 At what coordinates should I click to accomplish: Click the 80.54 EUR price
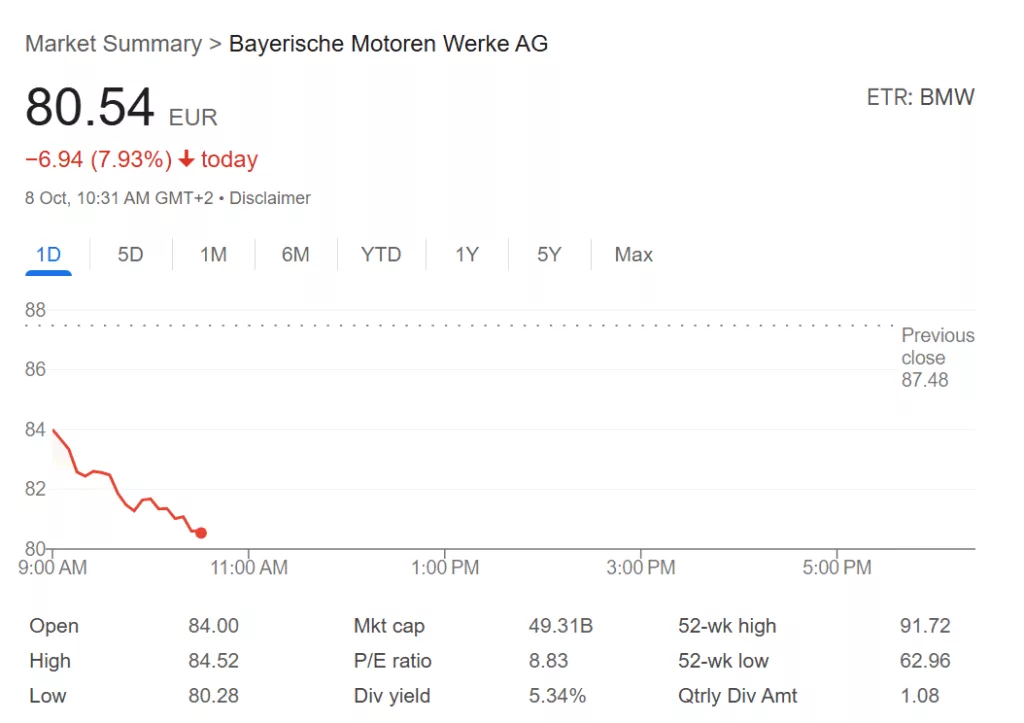tap(90, 109)
